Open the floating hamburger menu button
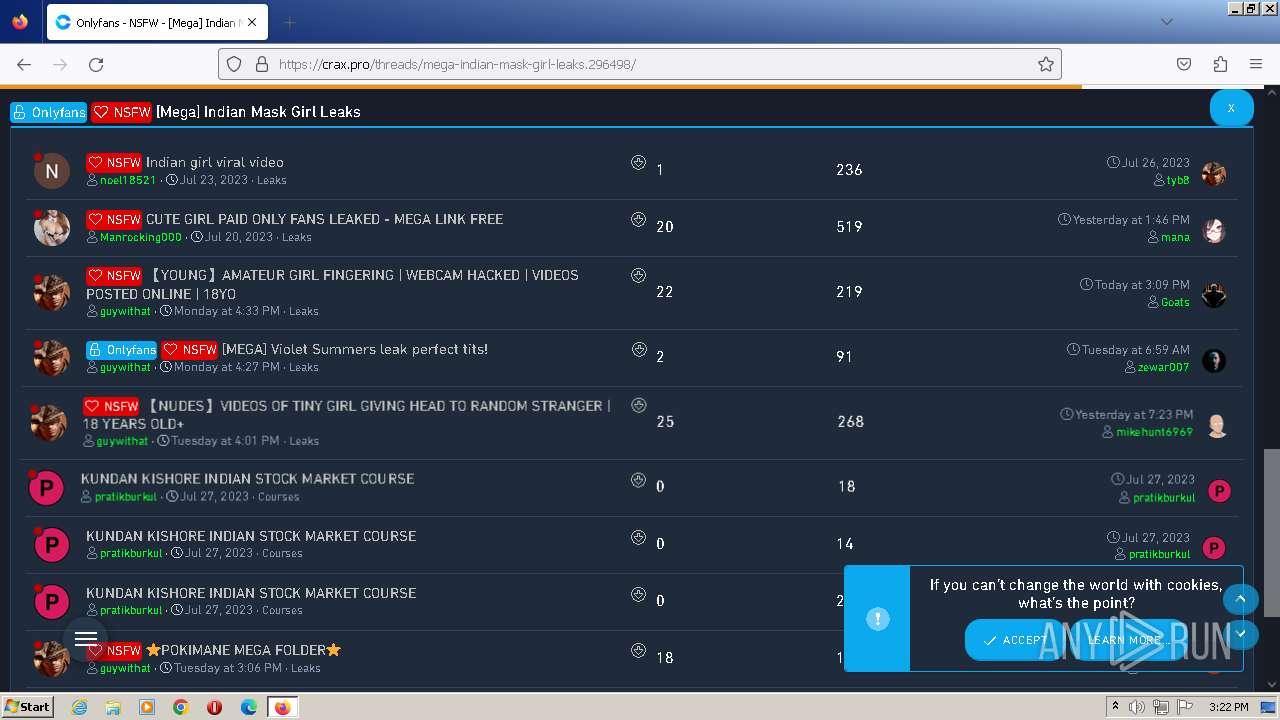Image resolution: width=1280 pixels, height=720 pixels. coord(86,639)
